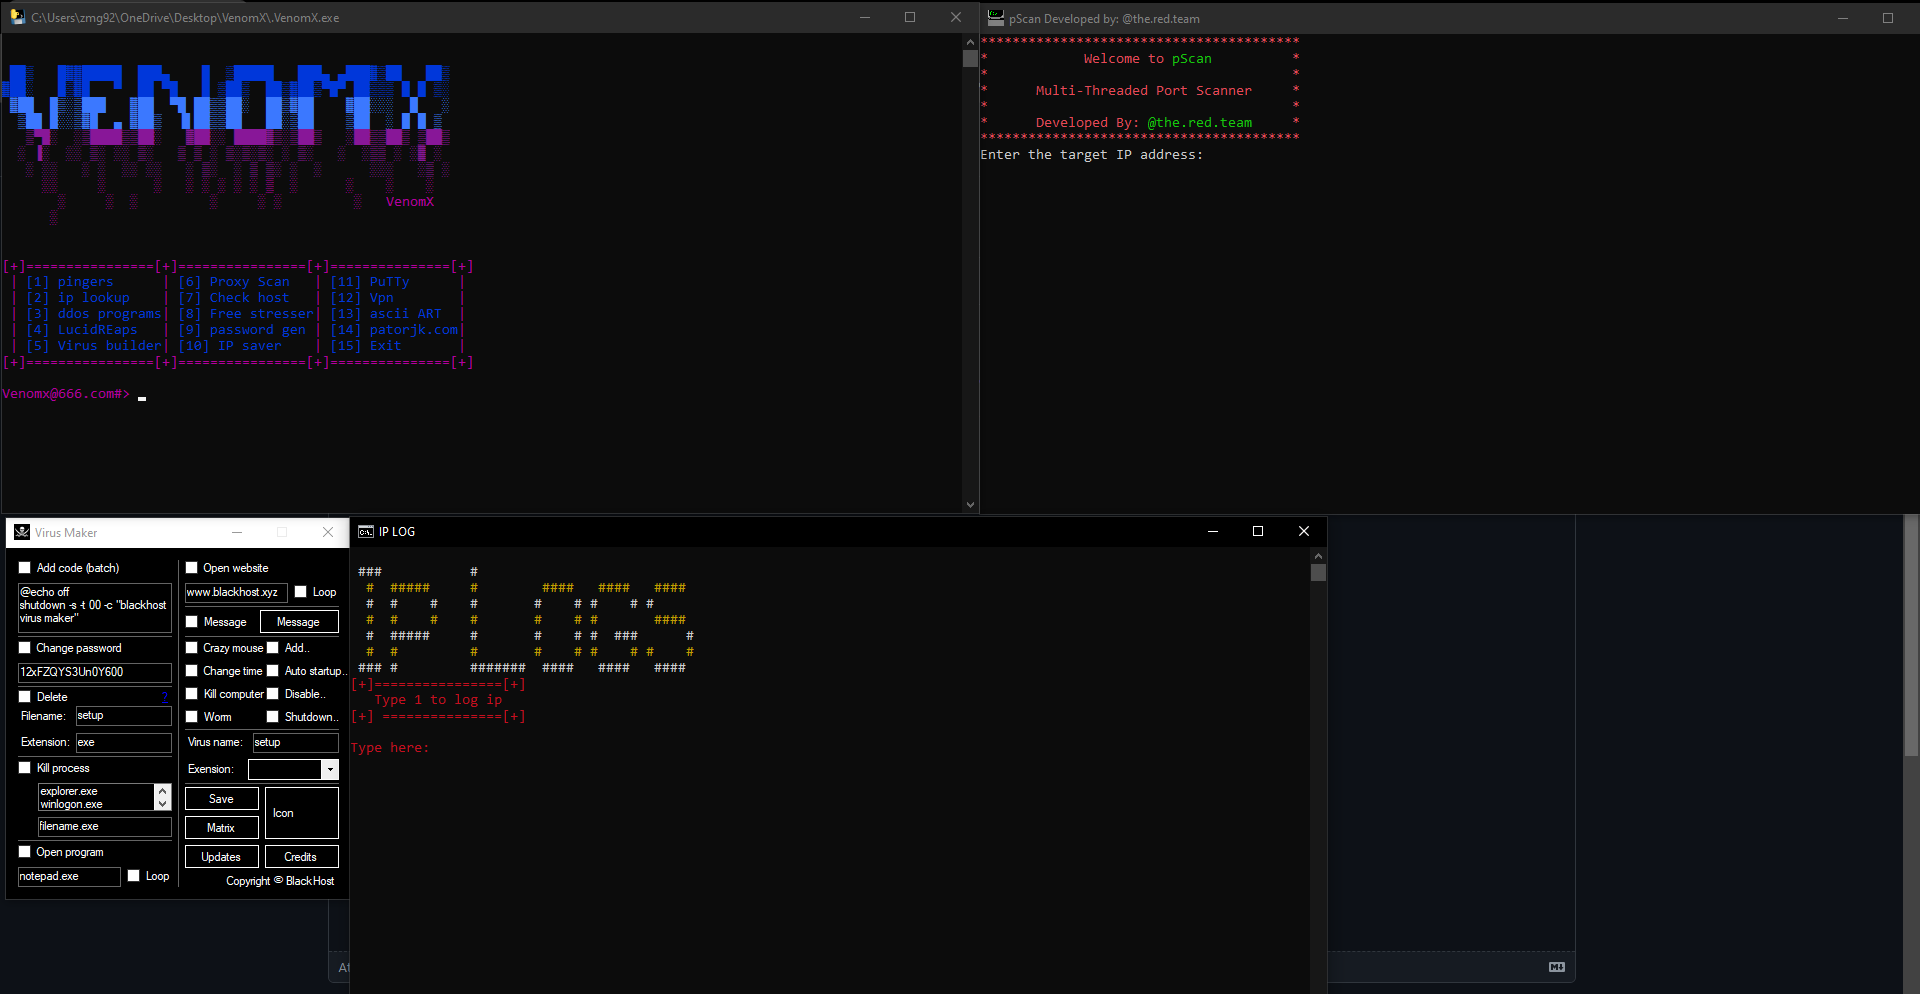Click the small icon in the bottom-right status bar
The width and height of the screenshot is (1920, 994).
pyautogui.click(x=1556, y=967)
